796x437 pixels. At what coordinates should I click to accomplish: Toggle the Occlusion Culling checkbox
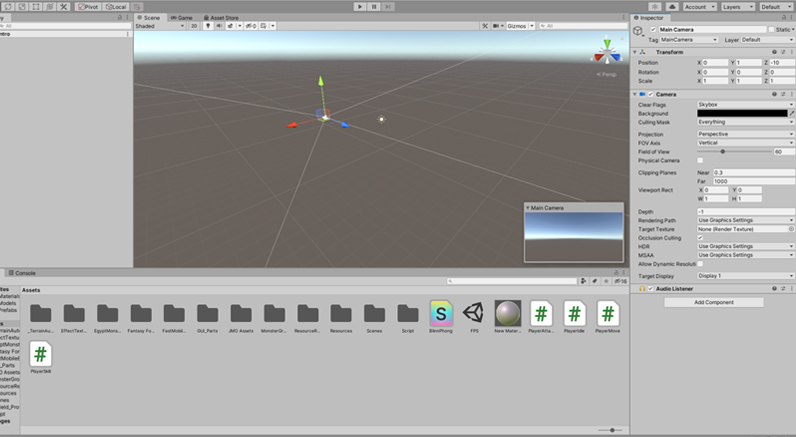pos(700,237)
